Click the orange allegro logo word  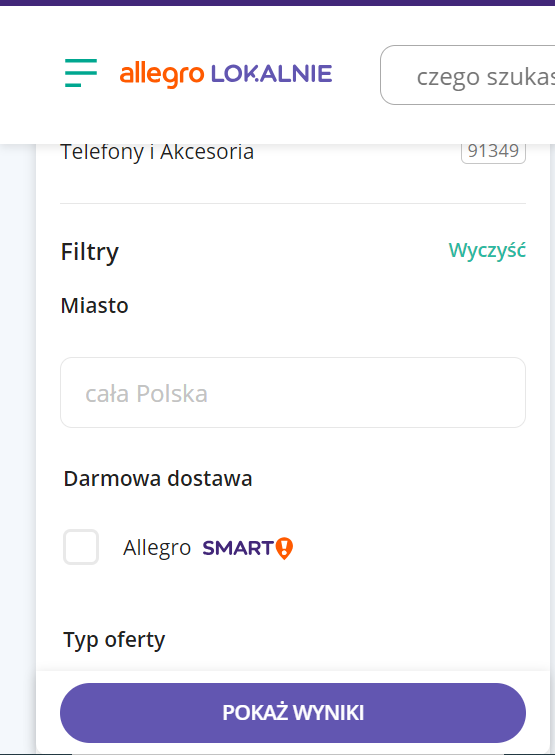(162, 75)
